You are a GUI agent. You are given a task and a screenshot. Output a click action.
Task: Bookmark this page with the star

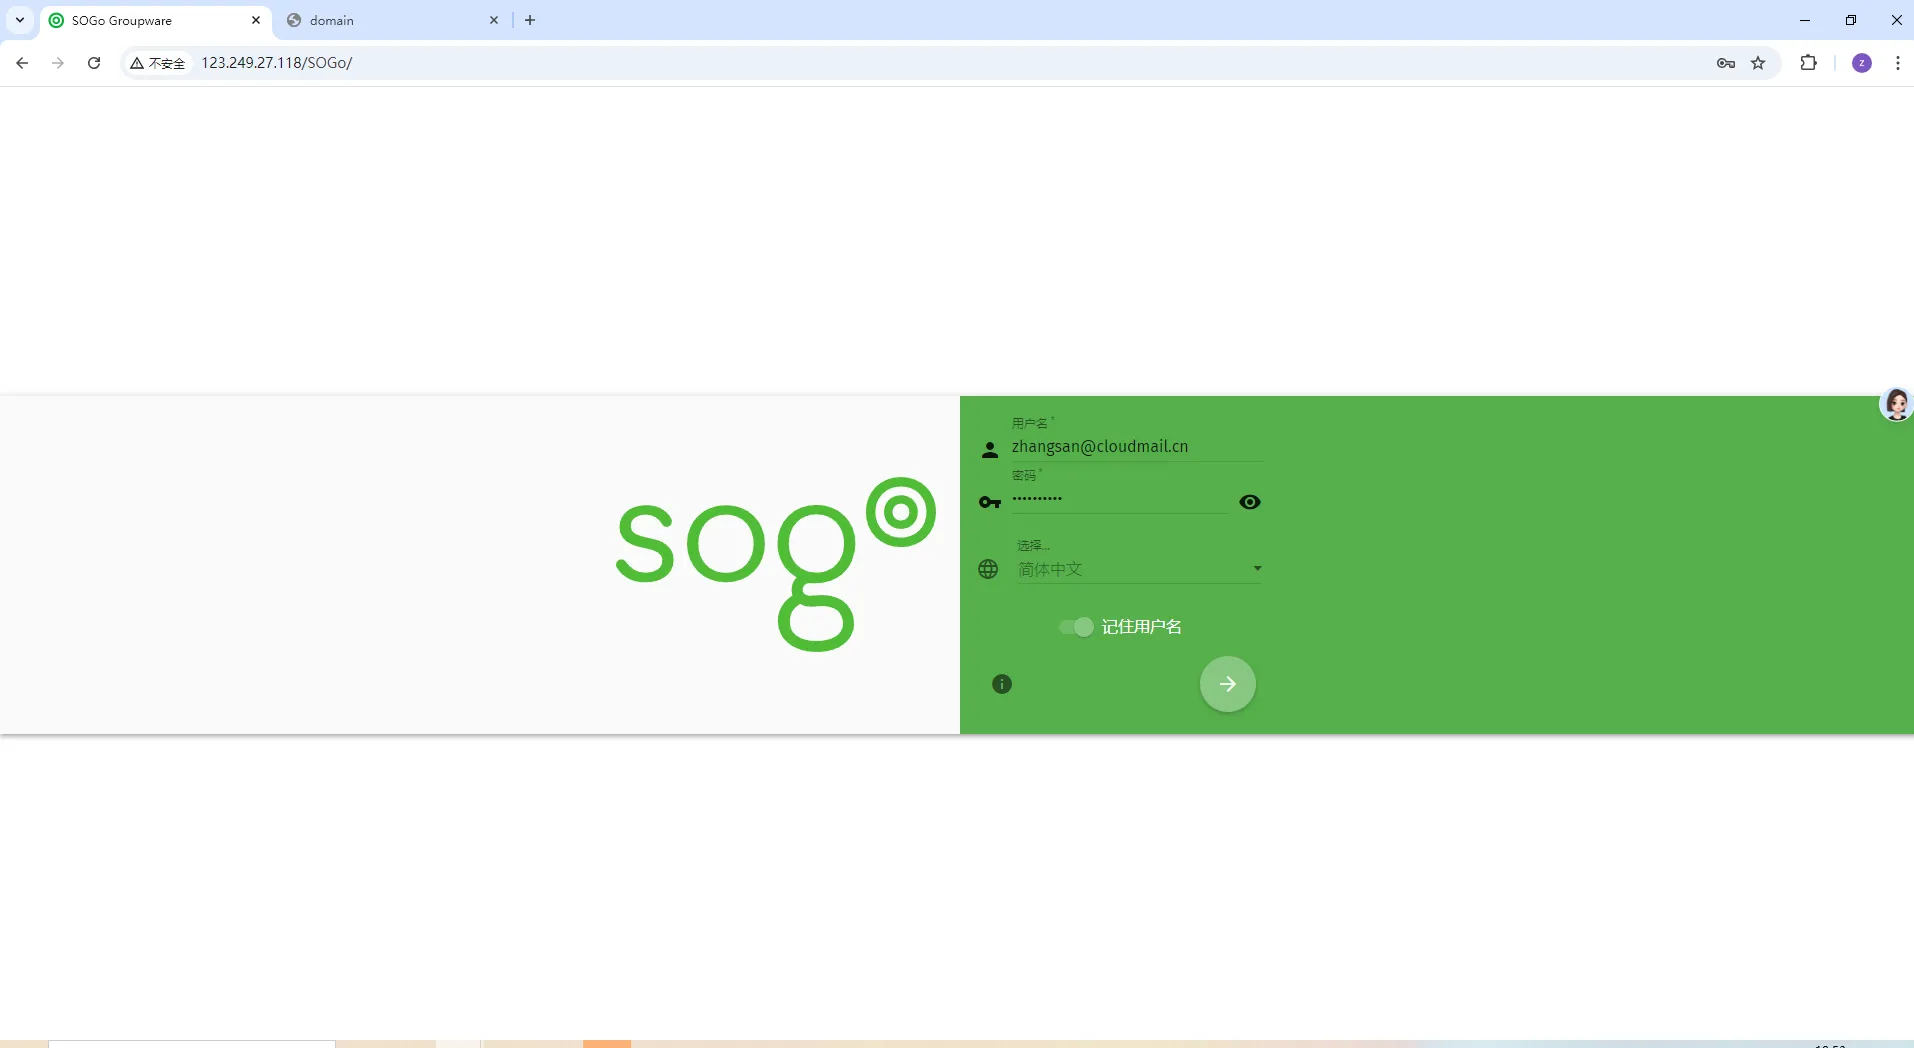(1758, 63)
